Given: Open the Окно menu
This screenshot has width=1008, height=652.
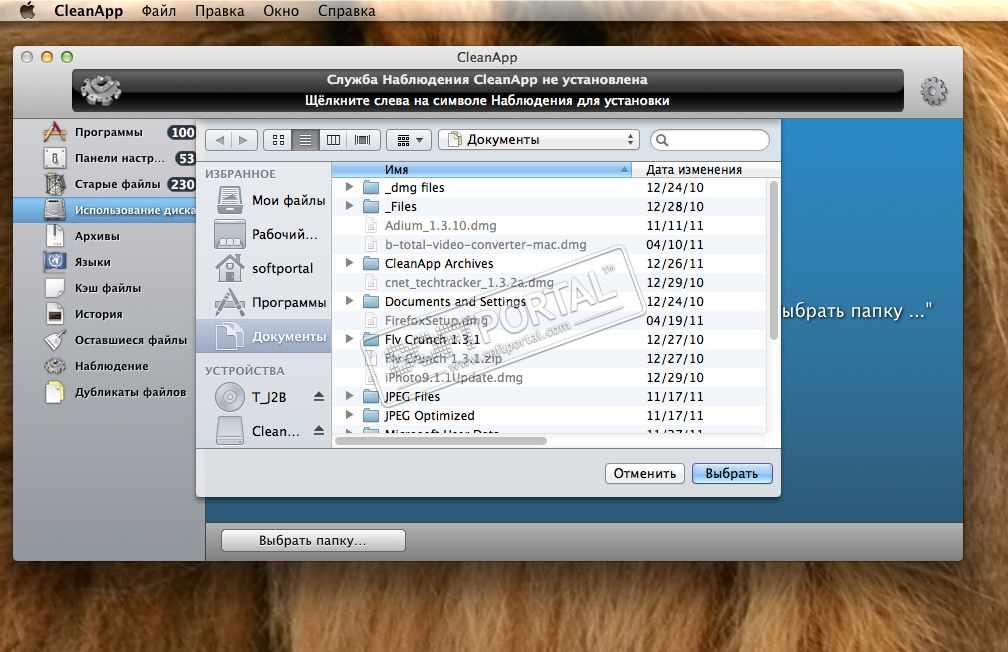Looking at the screenshot, I should (281, 11).
